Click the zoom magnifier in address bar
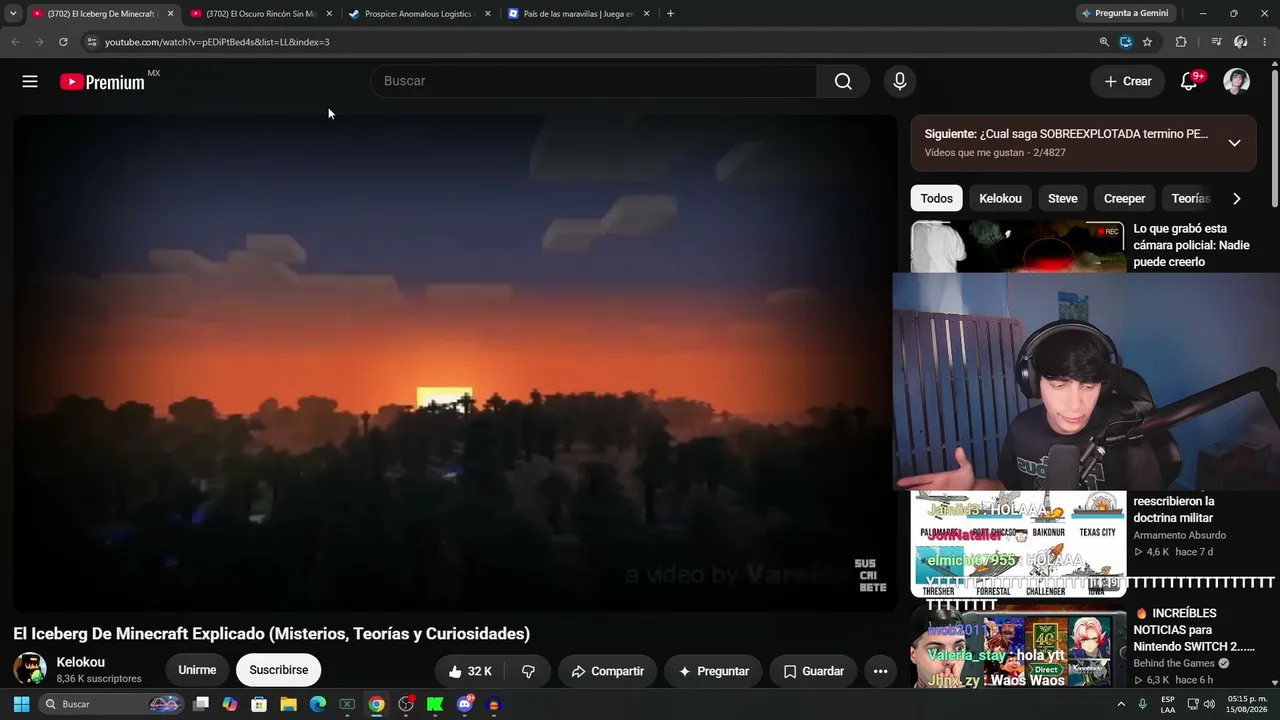The width and height of the screenshot is (1280, 720). [x=1104, y=42]
